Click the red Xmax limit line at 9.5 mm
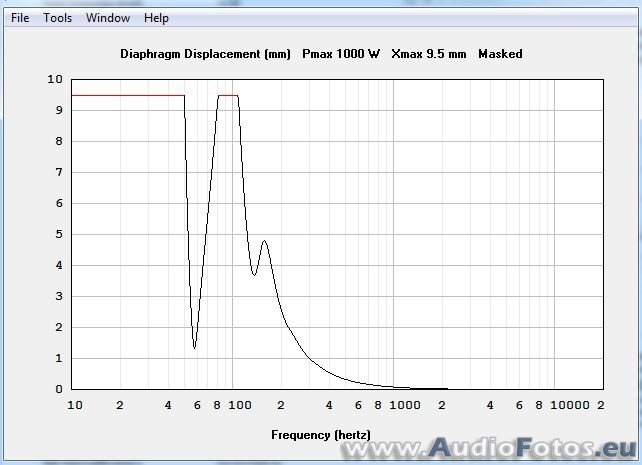Screen dimensions: 642x465 [128, 95]
